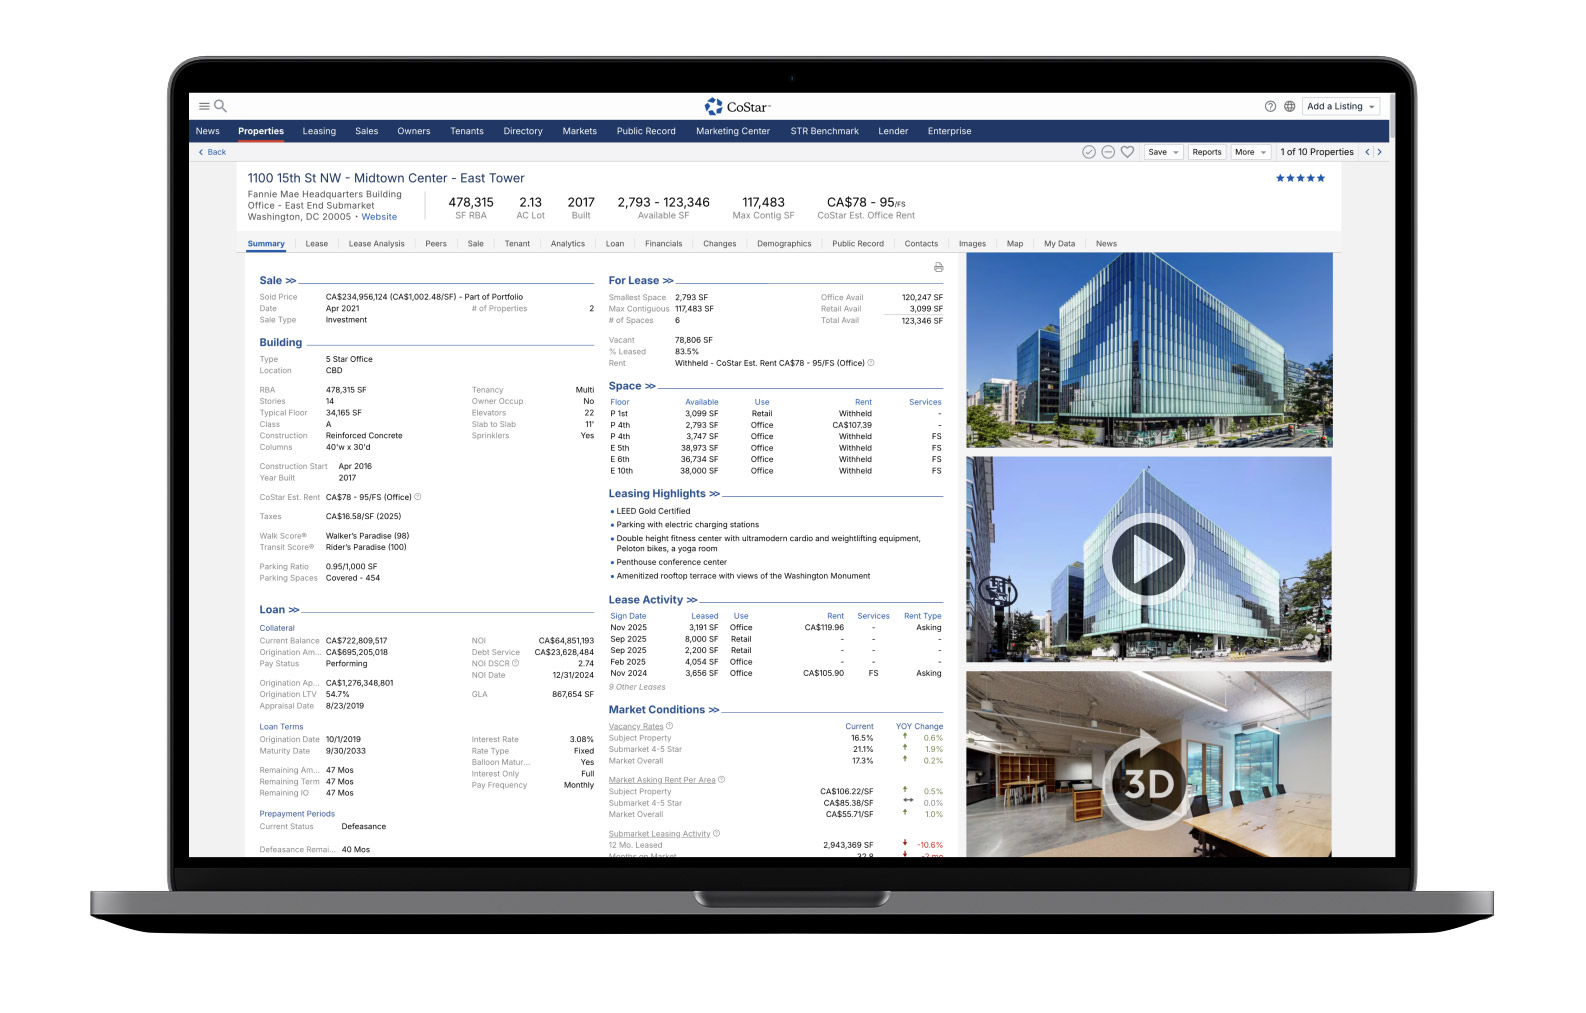Toggle the heart favorite icon

[x=1127, y=152]
